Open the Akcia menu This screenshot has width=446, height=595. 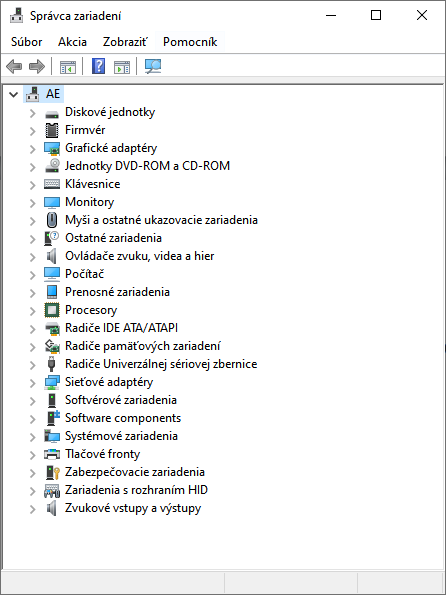click(72, 42)
